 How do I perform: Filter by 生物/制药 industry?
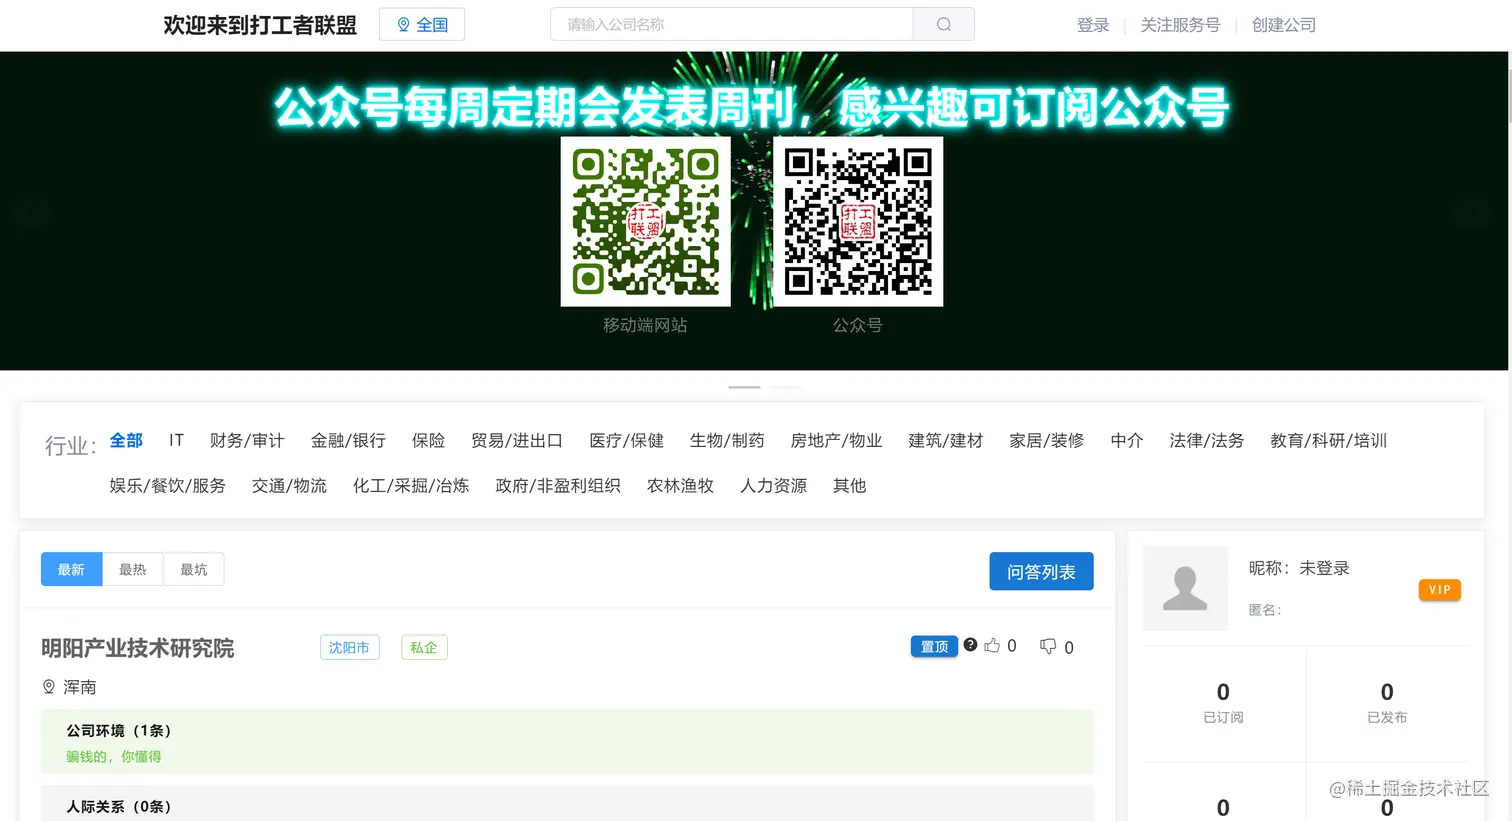[727, 440]
